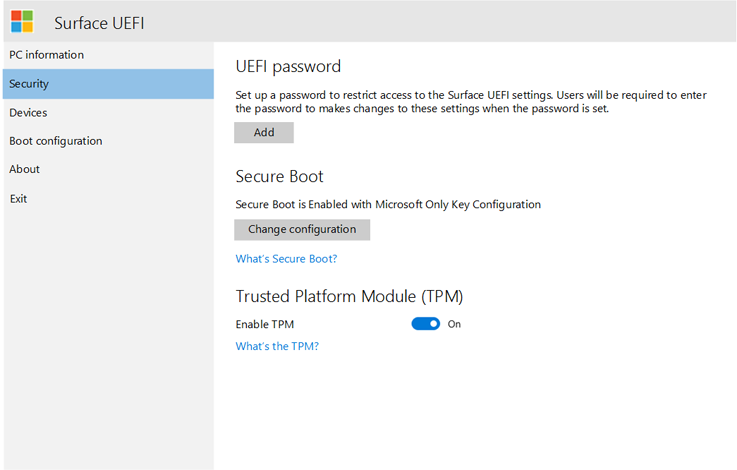Show the About page
The width and height of the screenshot is (737, 470).
point(25,170)
